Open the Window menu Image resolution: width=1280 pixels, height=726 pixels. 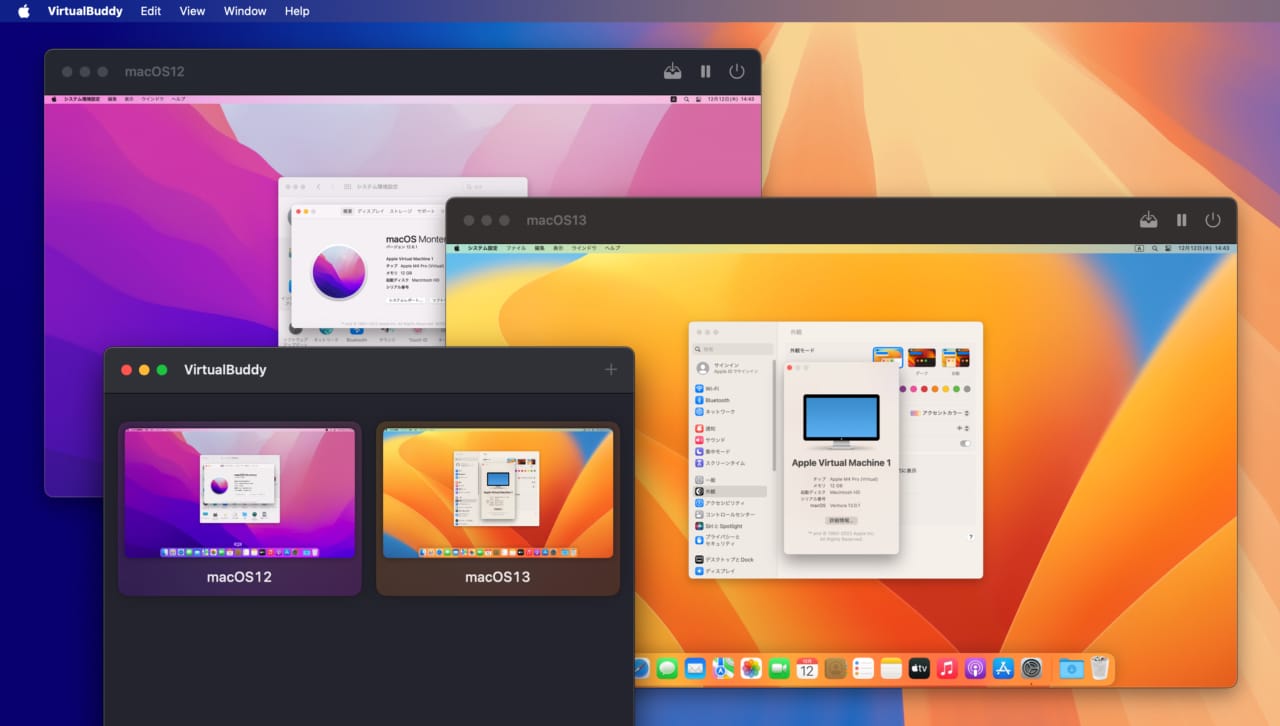pos(245,11)
